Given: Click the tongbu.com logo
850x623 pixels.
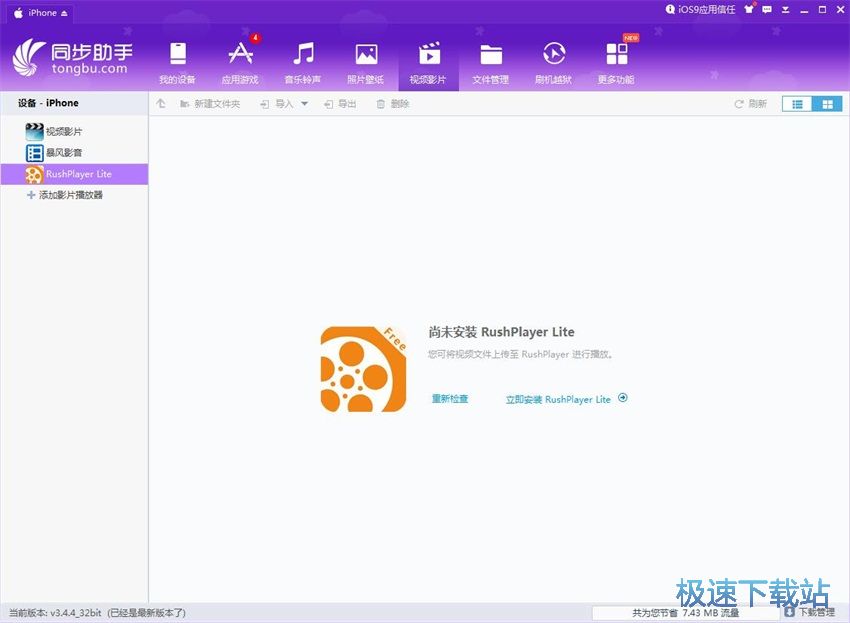Looking at the screenshot, I should click(72, 57).
